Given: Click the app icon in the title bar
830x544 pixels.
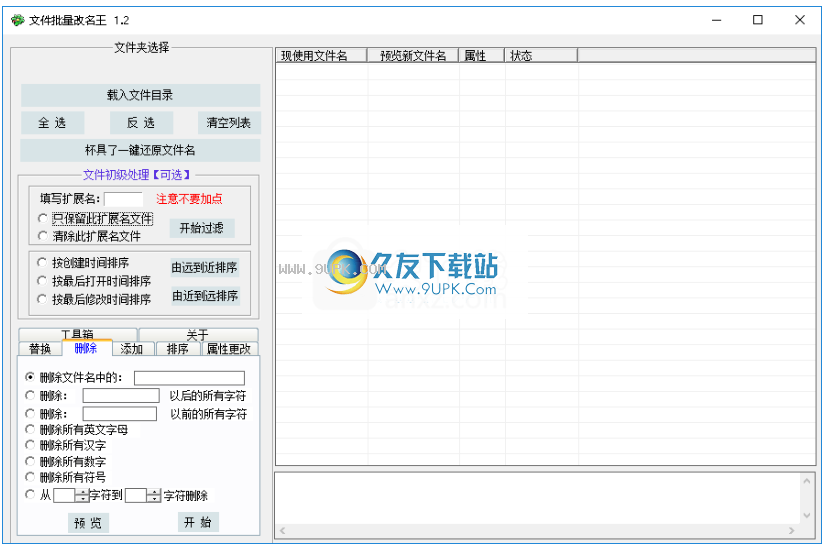Looking at the screenshot, I should (x=17, y=20).
